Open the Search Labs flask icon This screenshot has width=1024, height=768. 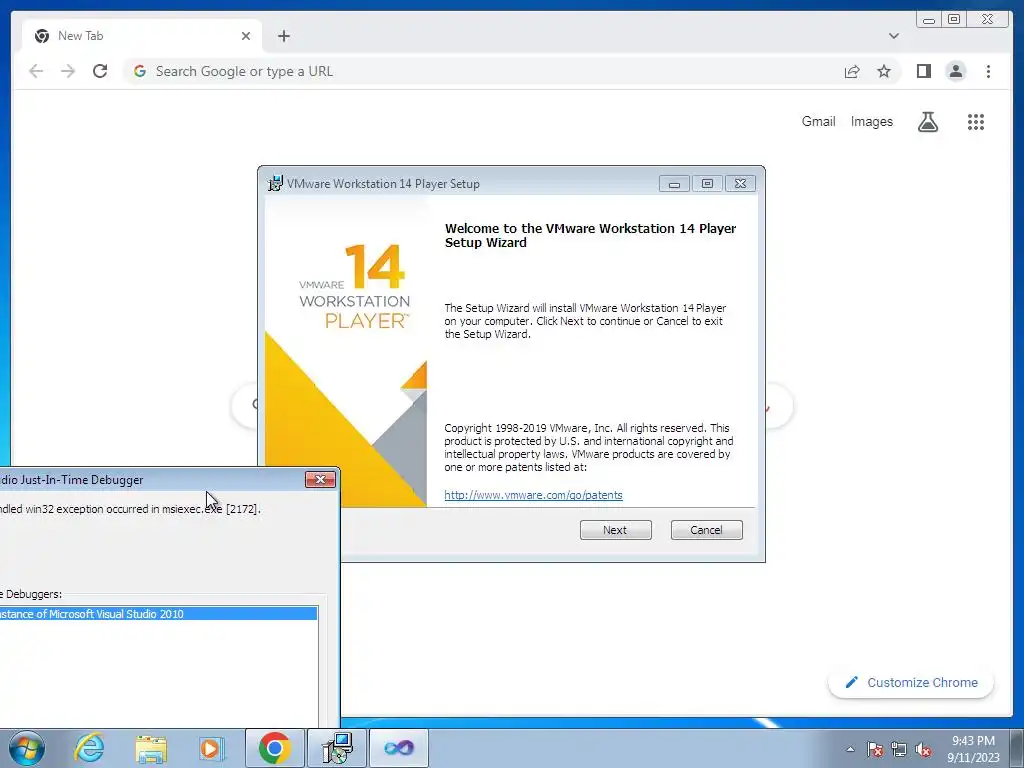(927, 121)
